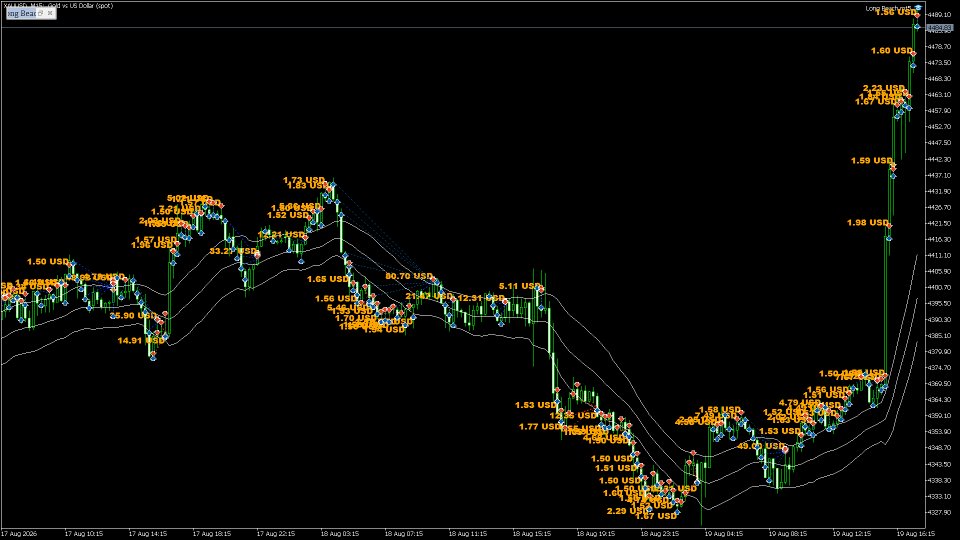Restore the Long Beach chart window
Screen dimensions: 960x540
pos(41,13)
